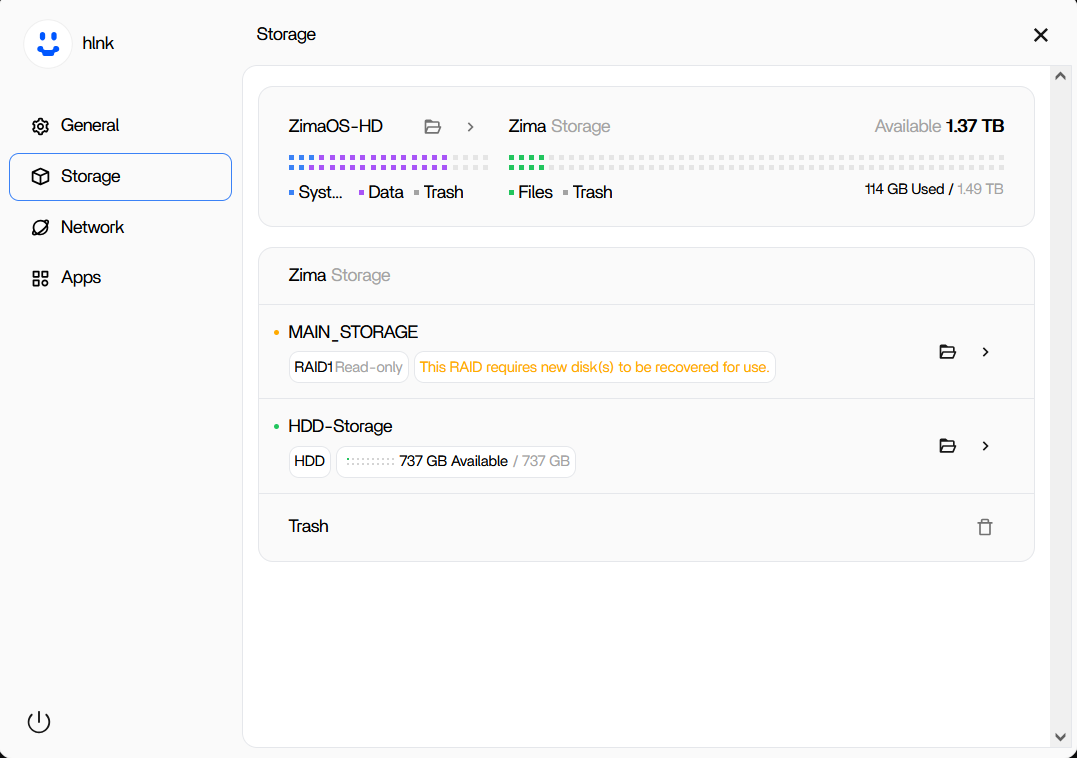
Task: Click the MAIN_STORAGE orange status dot
Action: point(276,332)
